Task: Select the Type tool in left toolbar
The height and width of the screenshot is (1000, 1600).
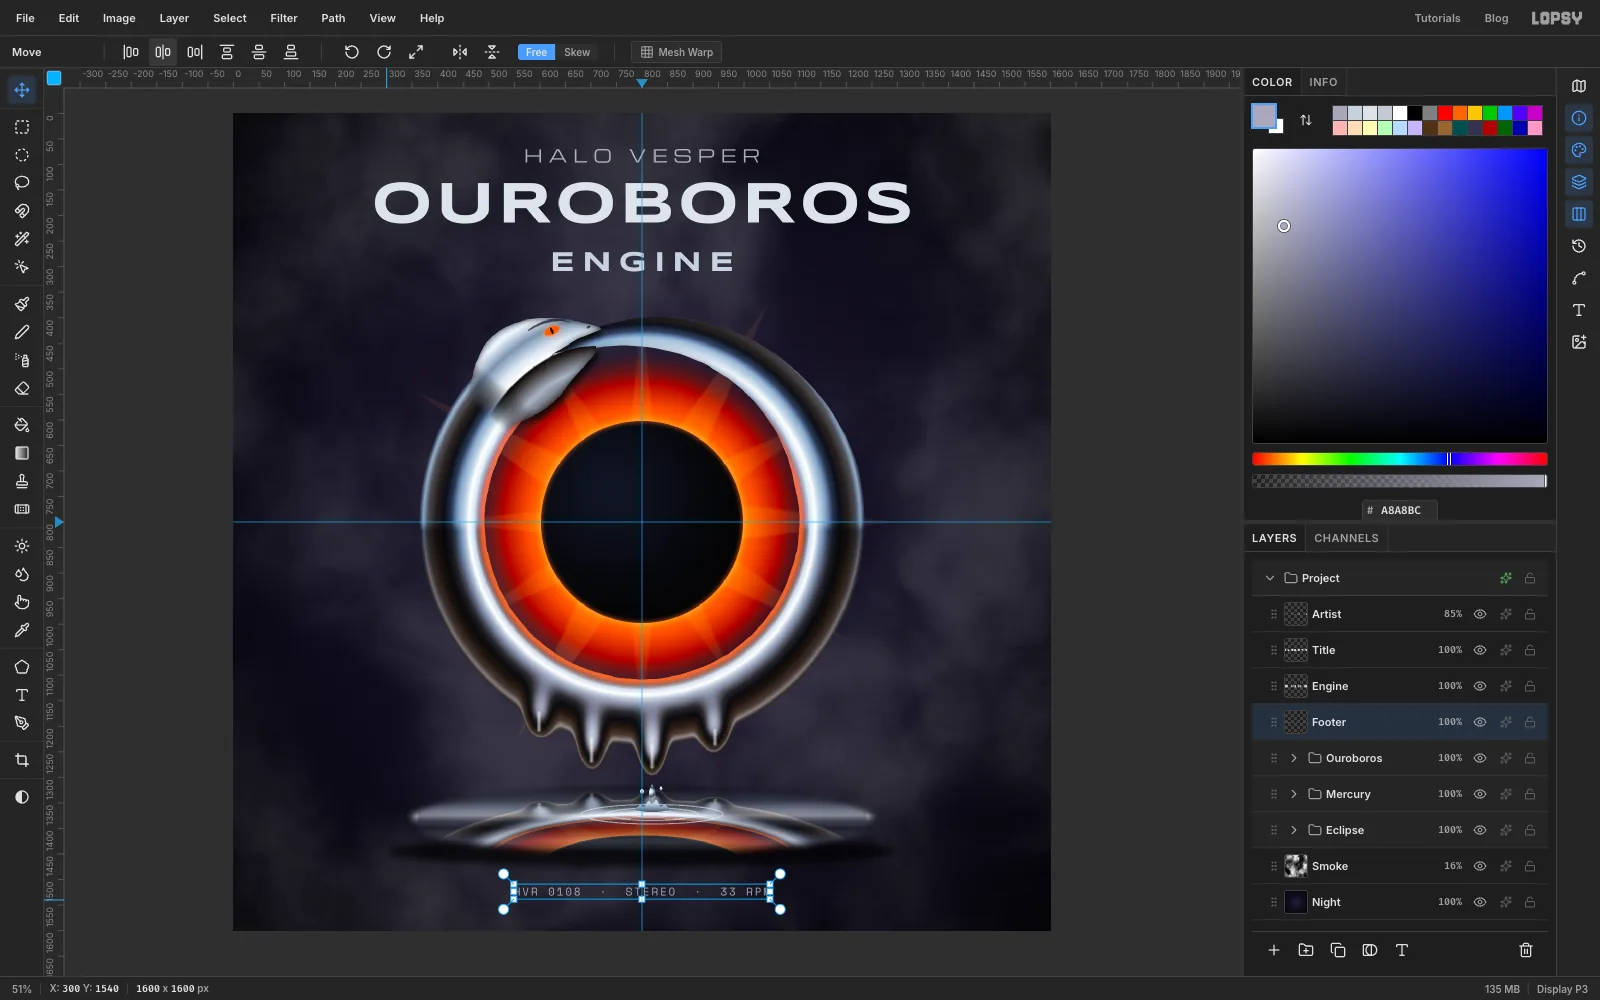Action: point(22,695)
